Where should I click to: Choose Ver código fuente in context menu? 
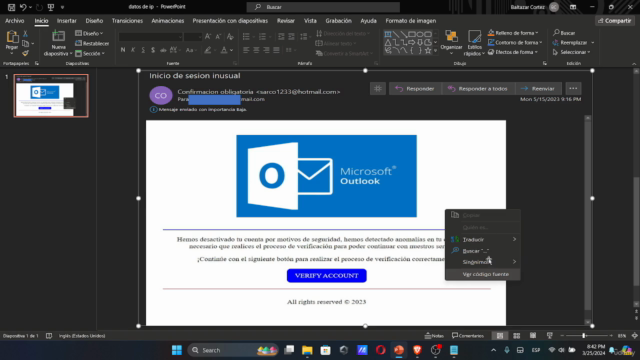coord(483,274)
